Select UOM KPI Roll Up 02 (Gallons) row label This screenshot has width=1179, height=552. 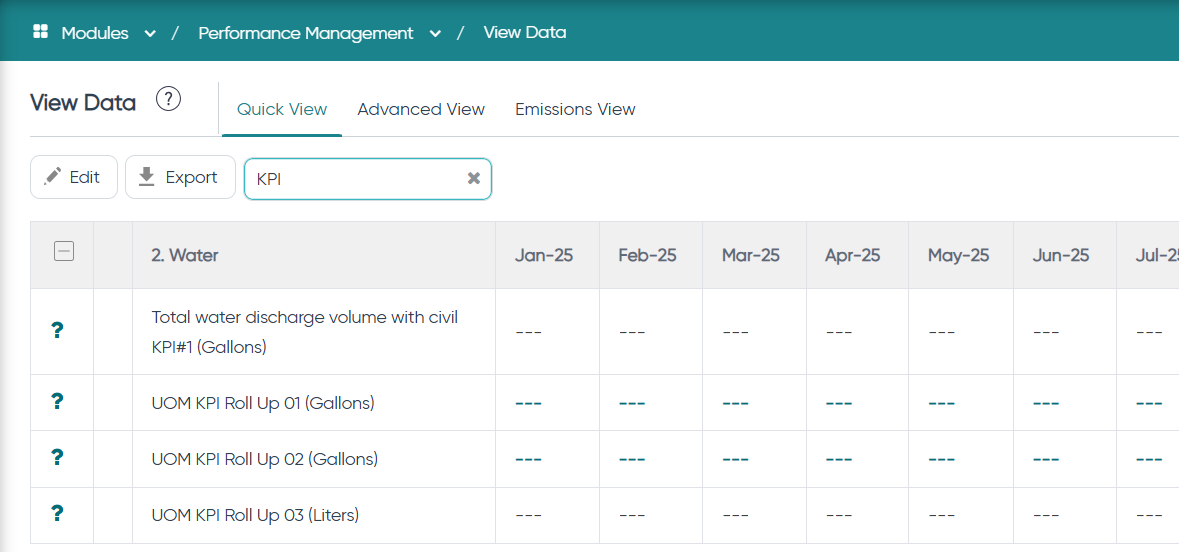(265, 459)
